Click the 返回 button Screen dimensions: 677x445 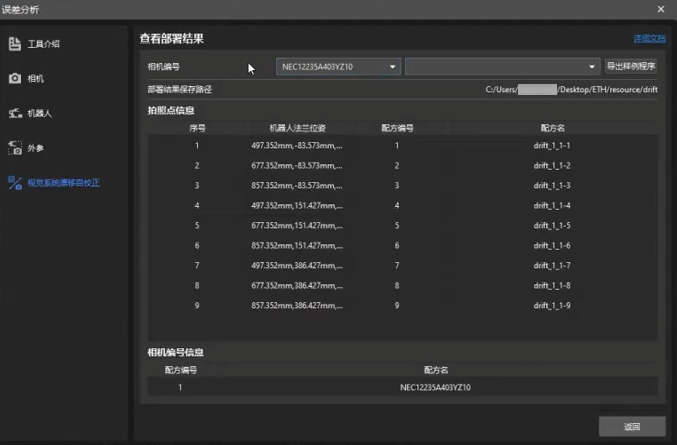632,426
